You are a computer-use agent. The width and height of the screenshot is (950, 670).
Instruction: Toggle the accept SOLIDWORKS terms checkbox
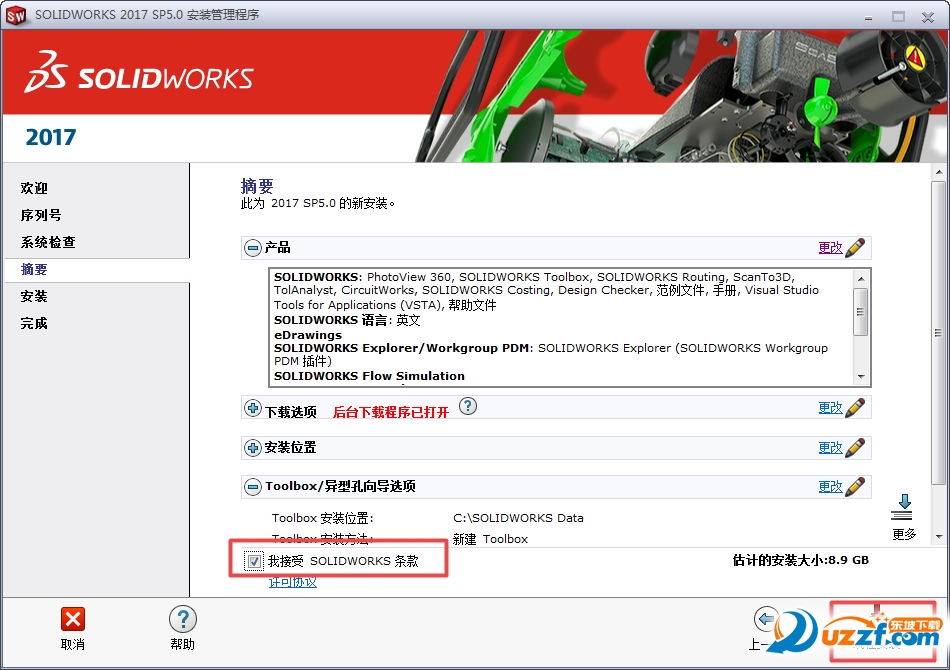point(254,561)
